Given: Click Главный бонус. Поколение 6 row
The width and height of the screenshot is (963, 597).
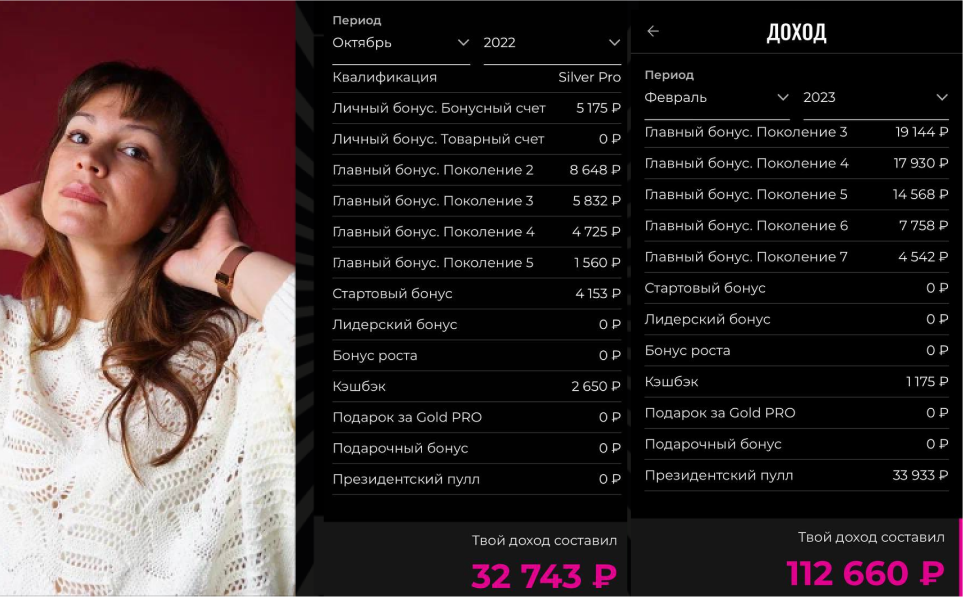Looking at the screenshot, I should (x=797, y=225).
